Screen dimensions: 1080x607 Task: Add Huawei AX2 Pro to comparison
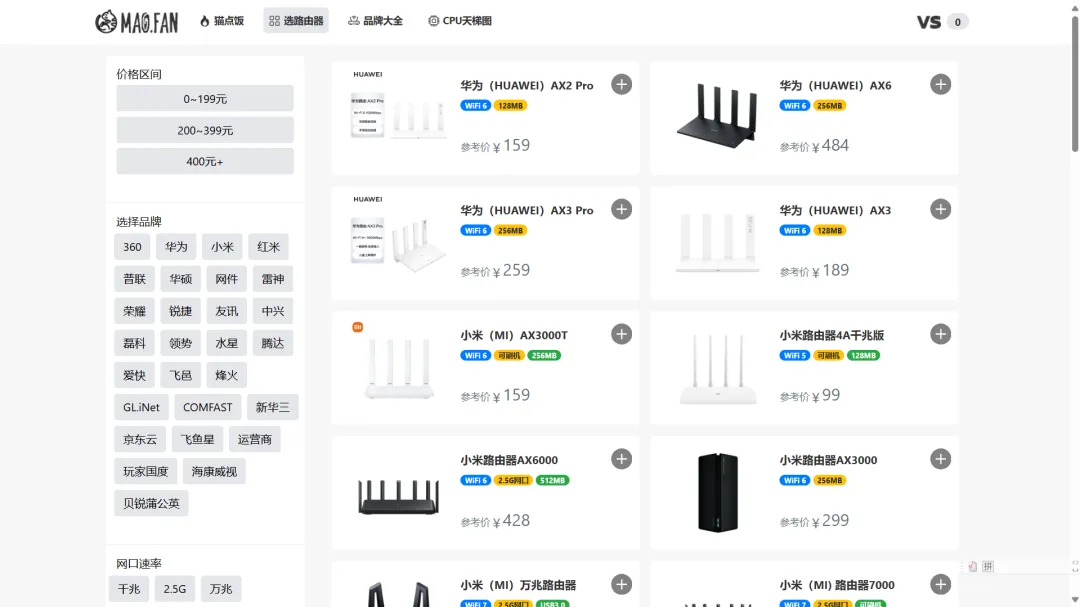(x=621, y=85)
